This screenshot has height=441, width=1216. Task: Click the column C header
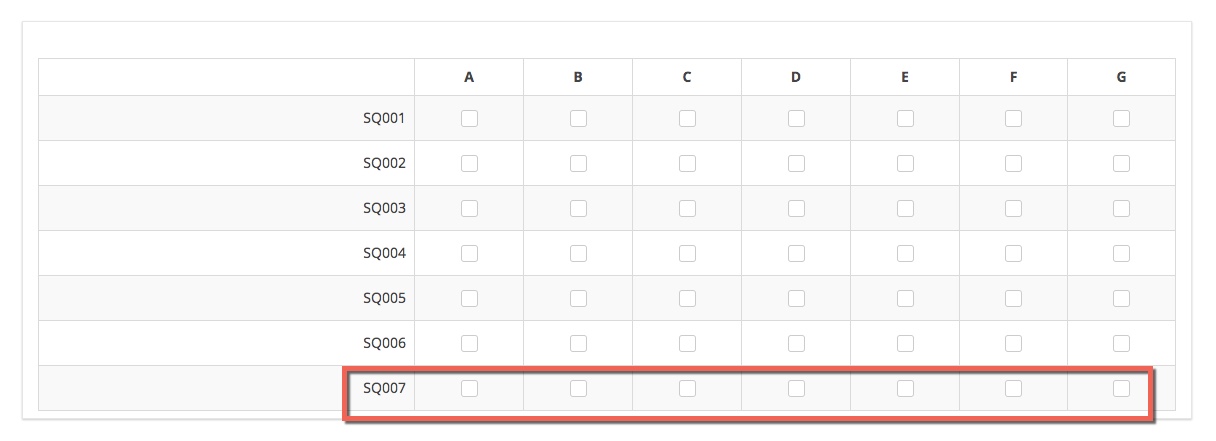click(687, 77)
